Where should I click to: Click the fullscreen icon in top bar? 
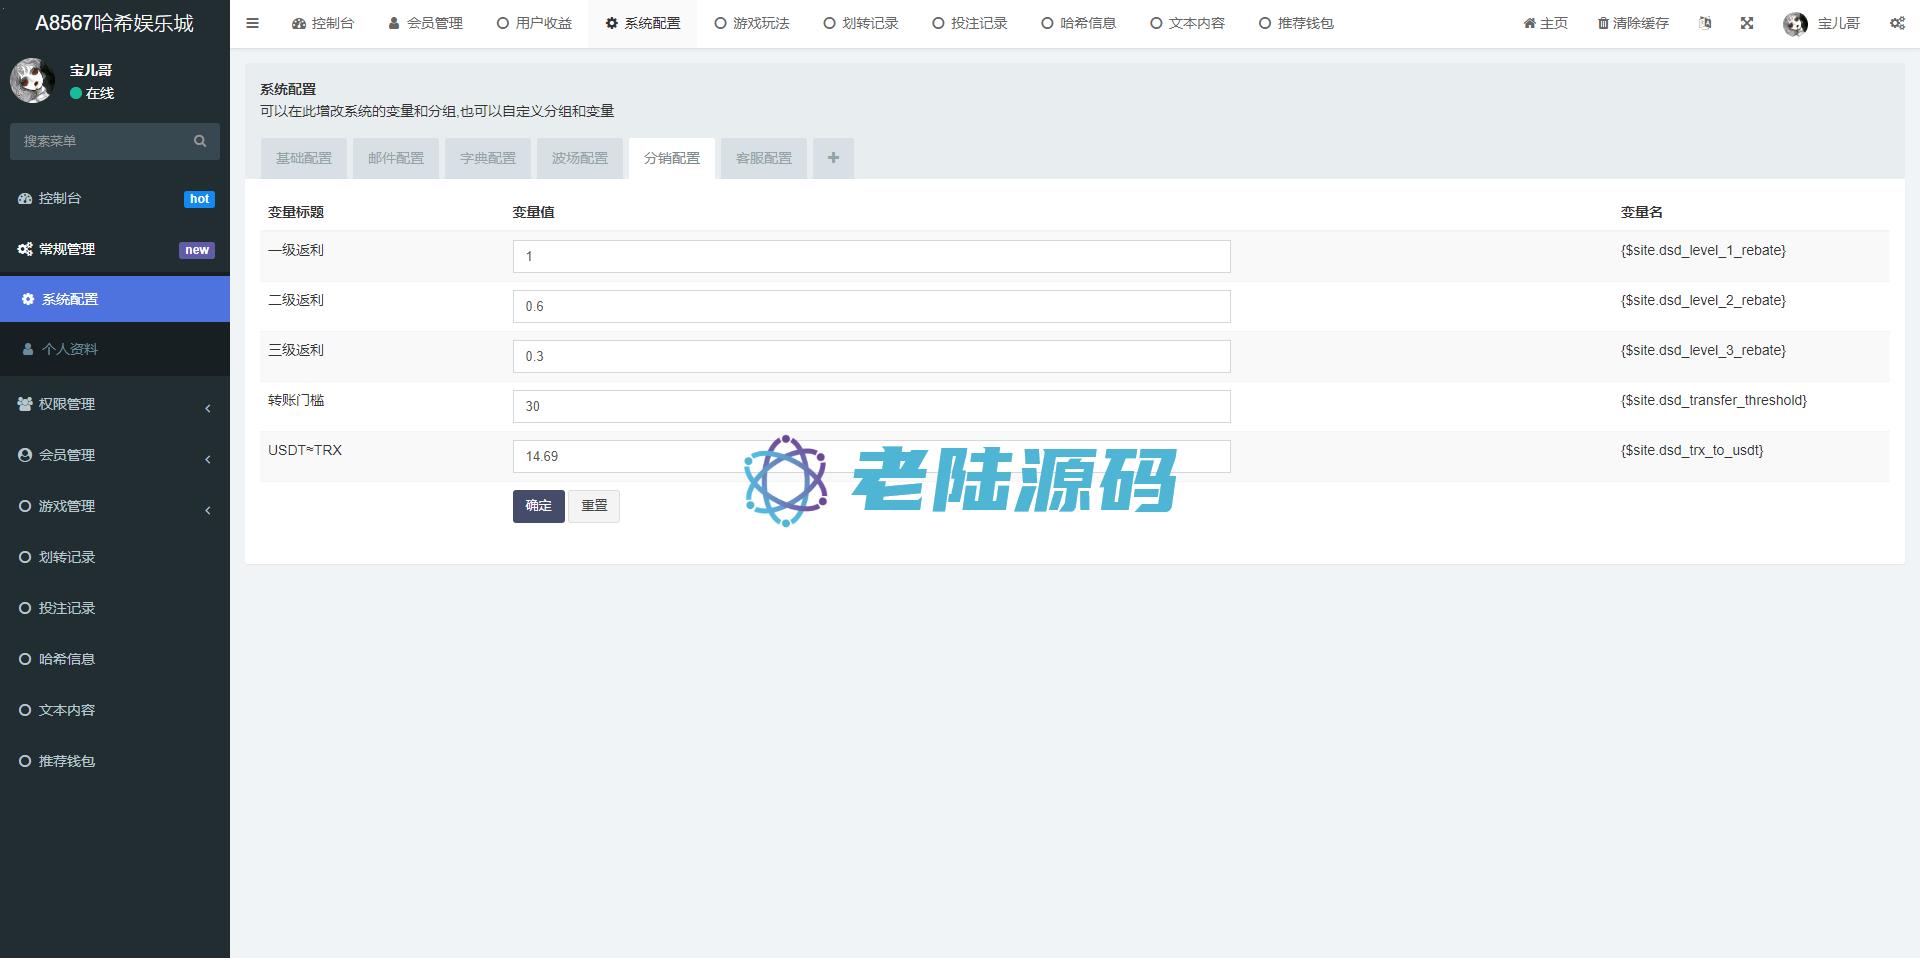click(x=1747, y=23)
